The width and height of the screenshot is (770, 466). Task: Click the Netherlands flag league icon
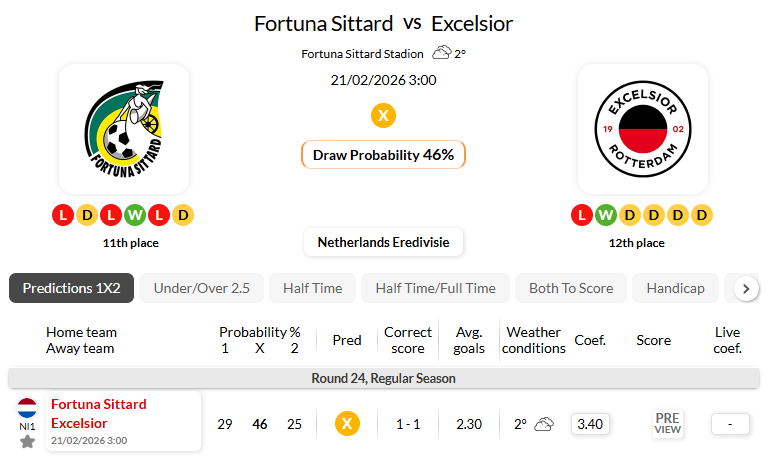[x=27, y=408]
